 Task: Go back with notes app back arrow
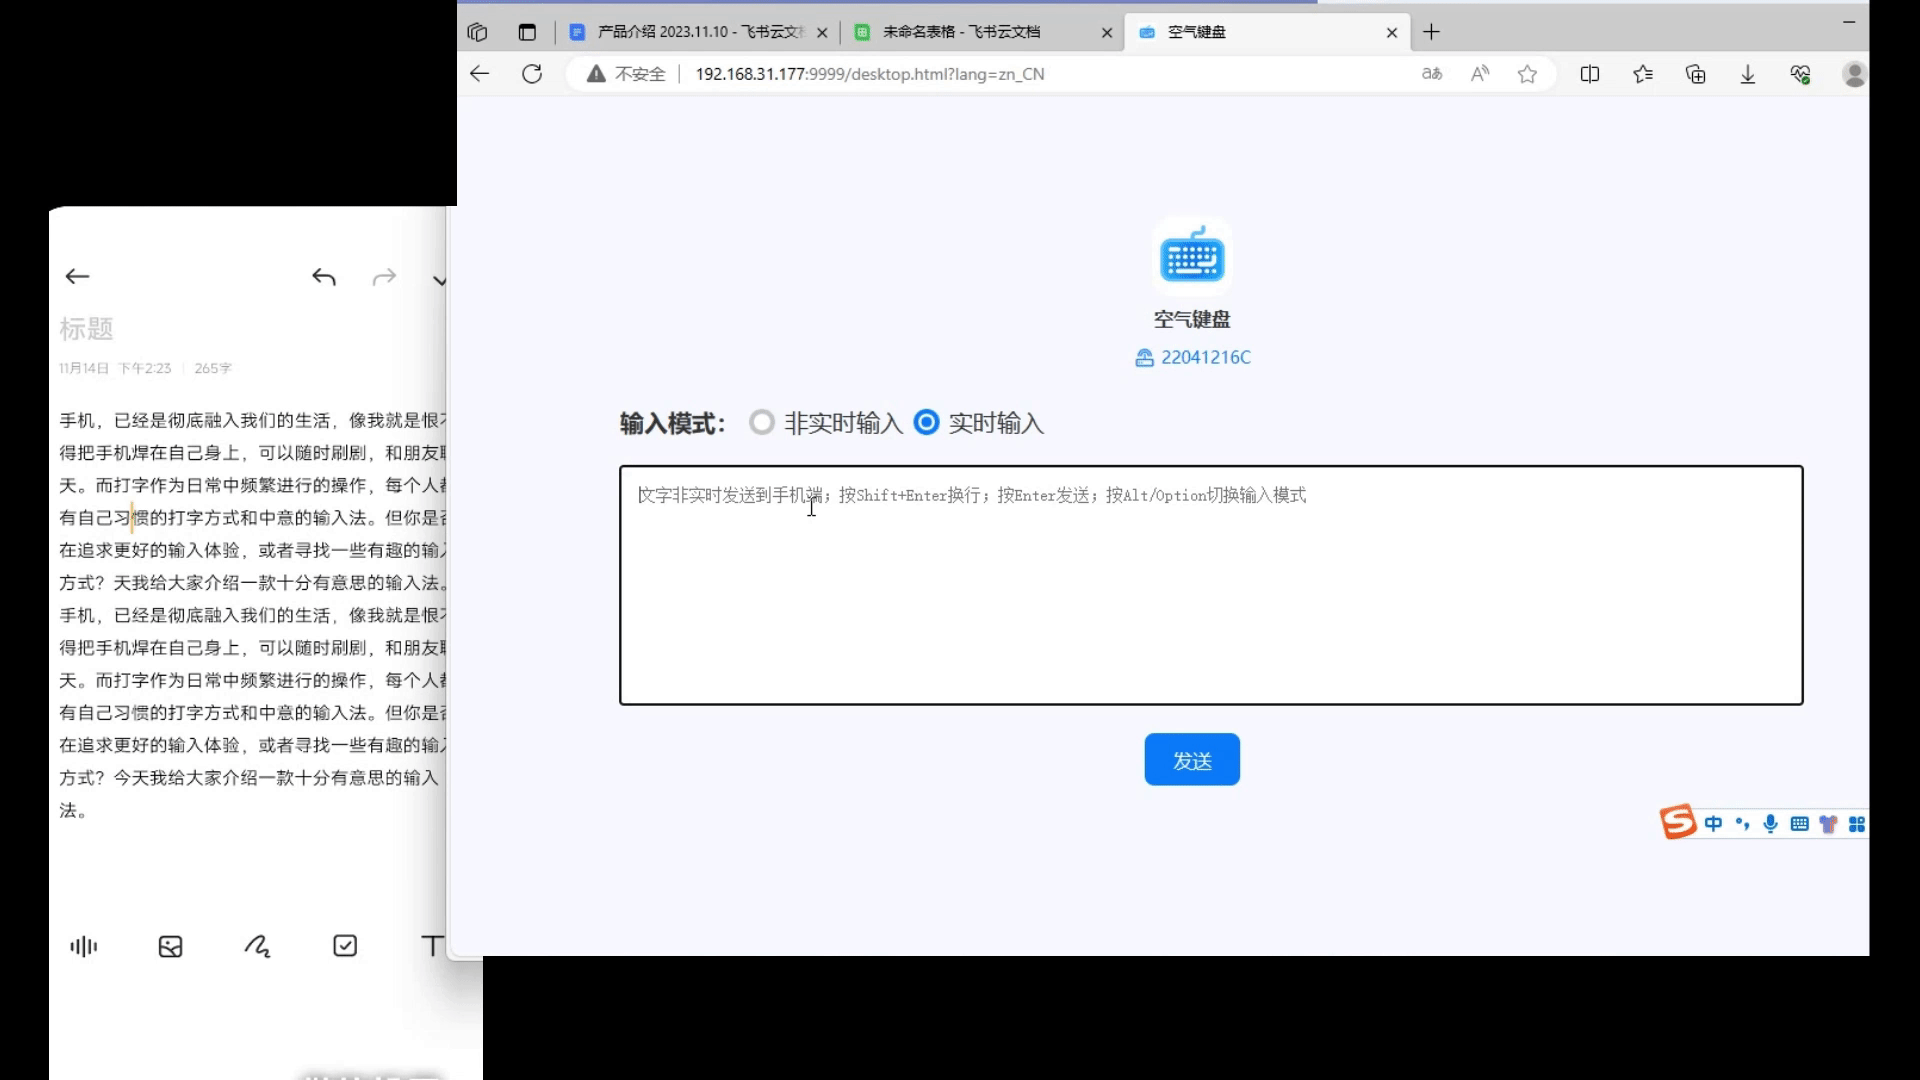click(77, 277)
